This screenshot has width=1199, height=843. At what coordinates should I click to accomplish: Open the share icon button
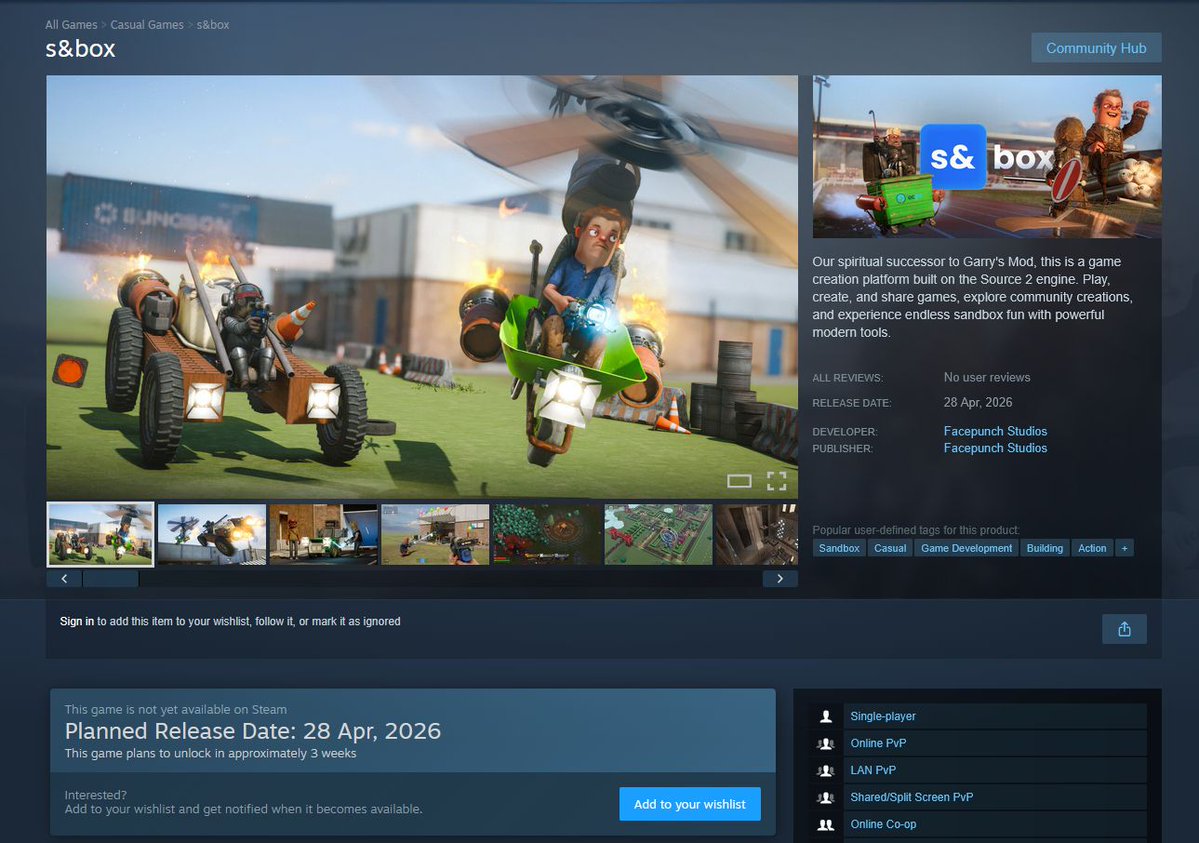tap(1124, 629)
